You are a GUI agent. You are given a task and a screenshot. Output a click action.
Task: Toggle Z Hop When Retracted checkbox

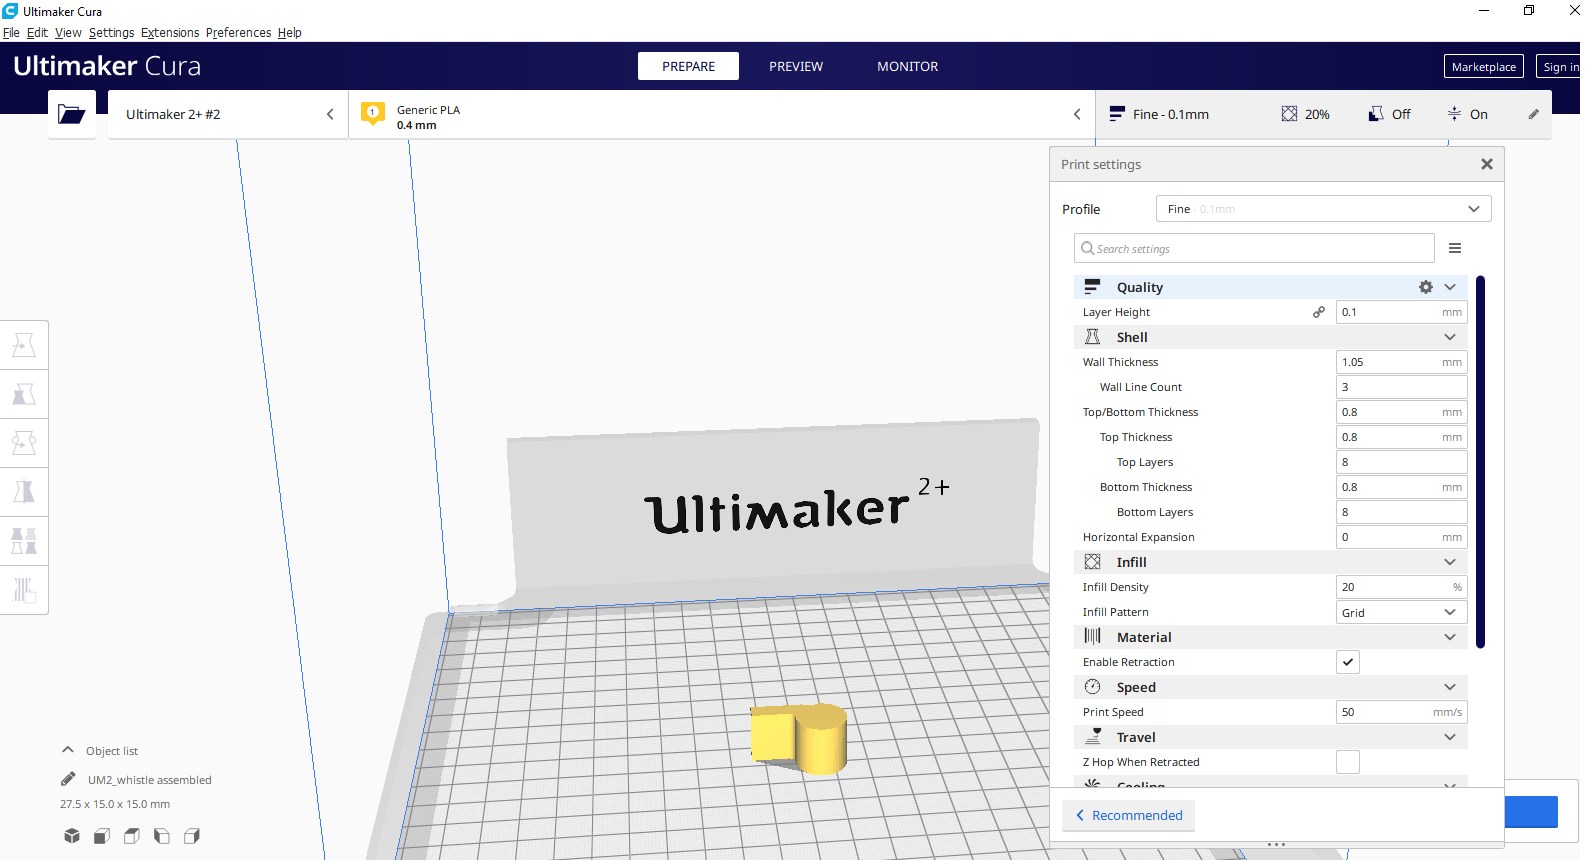pos(1348,762)
